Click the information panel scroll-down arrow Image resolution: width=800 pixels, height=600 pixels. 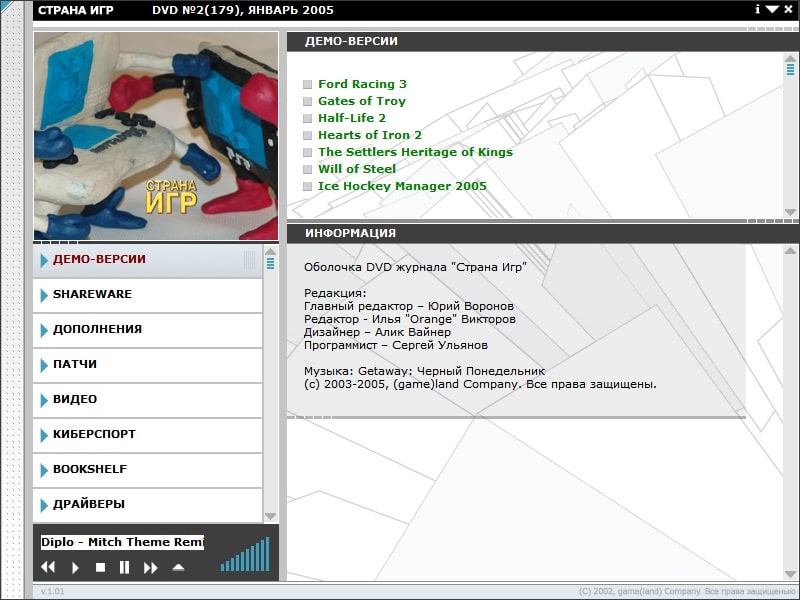790,574
